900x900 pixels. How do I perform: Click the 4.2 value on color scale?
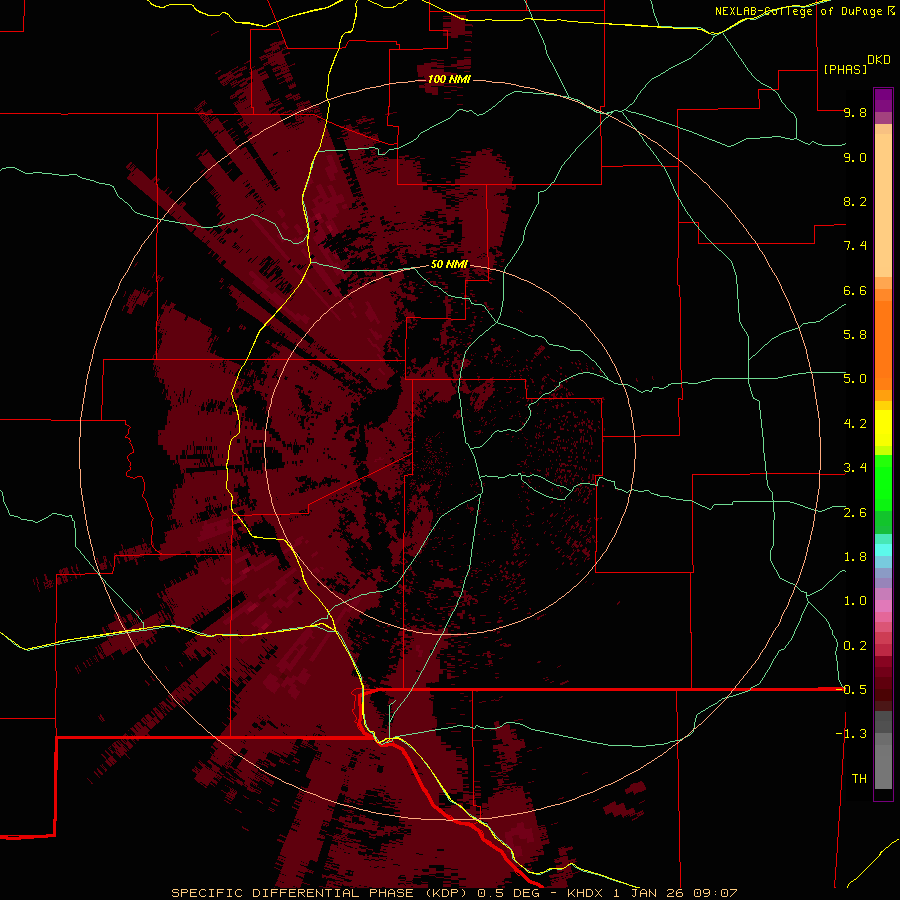[855, 424]
